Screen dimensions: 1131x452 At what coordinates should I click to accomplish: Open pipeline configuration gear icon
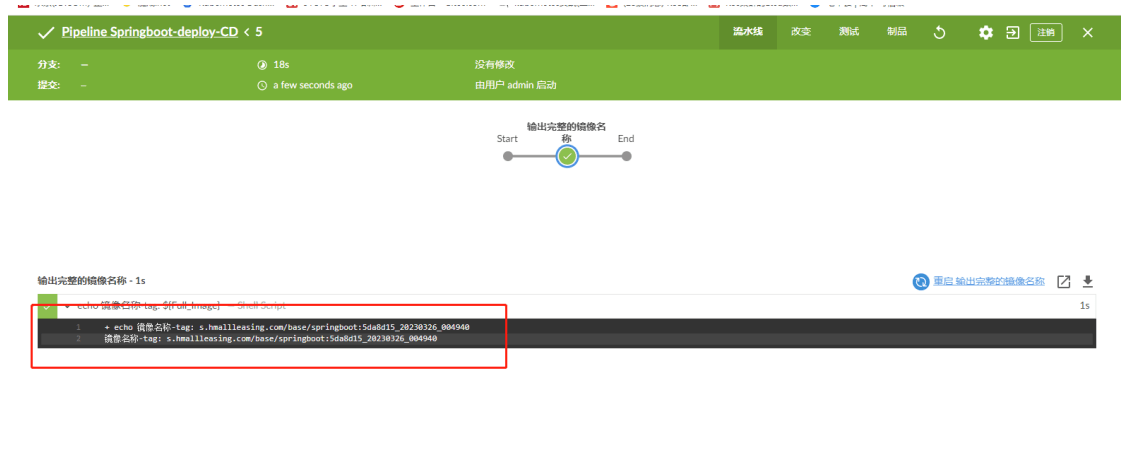pyautogui.click(x=985, y=32)
